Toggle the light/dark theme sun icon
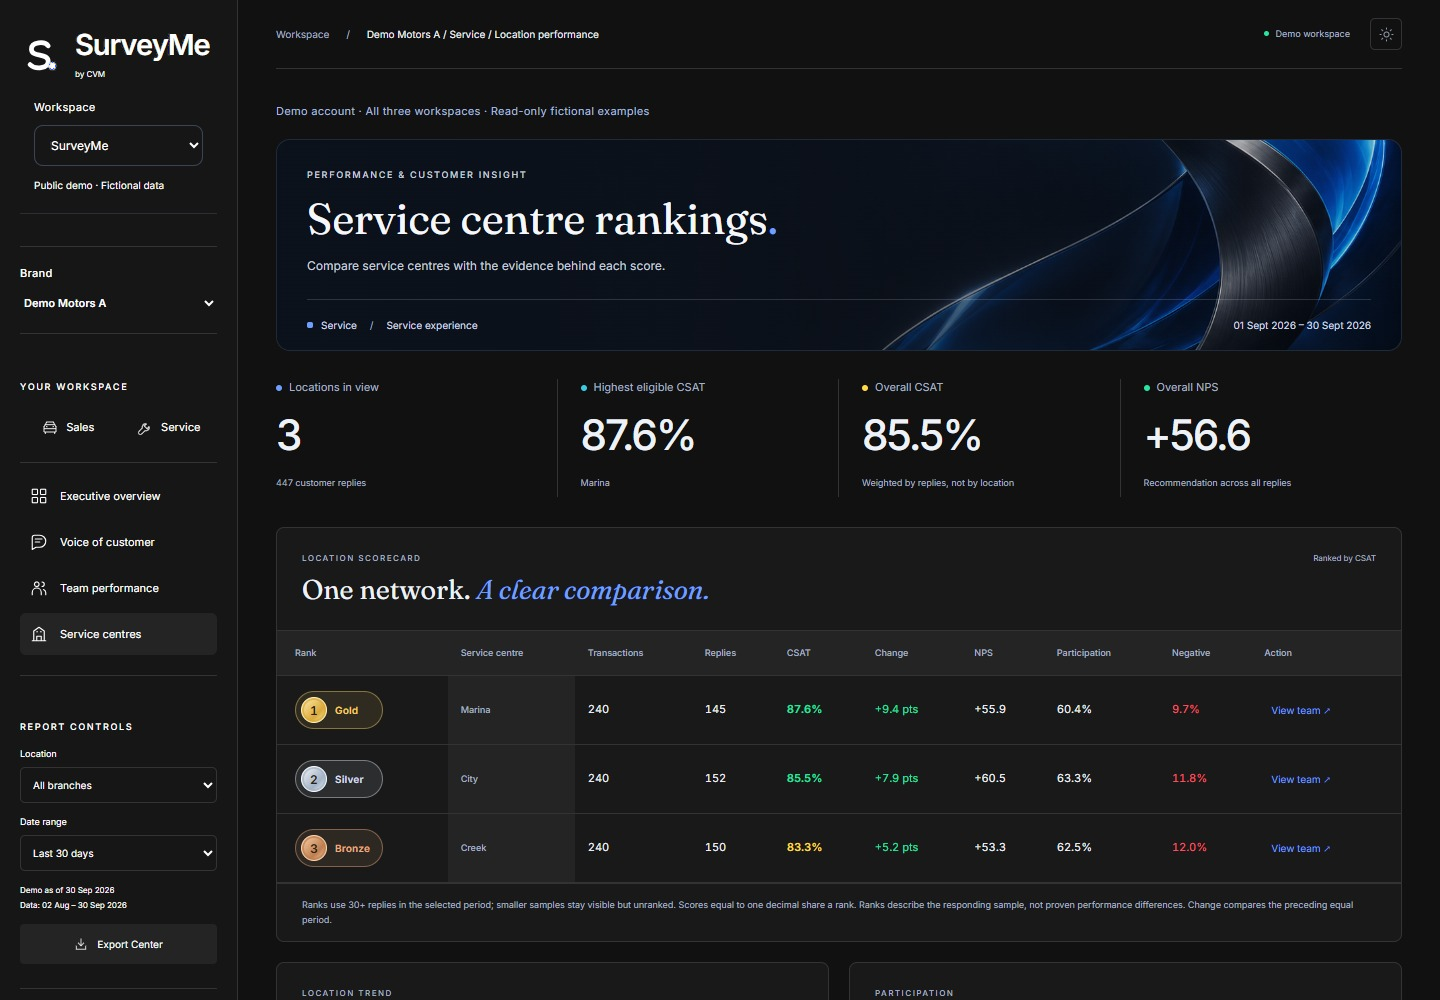1440x1000 pixels. pyautogui.click(x=1386, y=34)
